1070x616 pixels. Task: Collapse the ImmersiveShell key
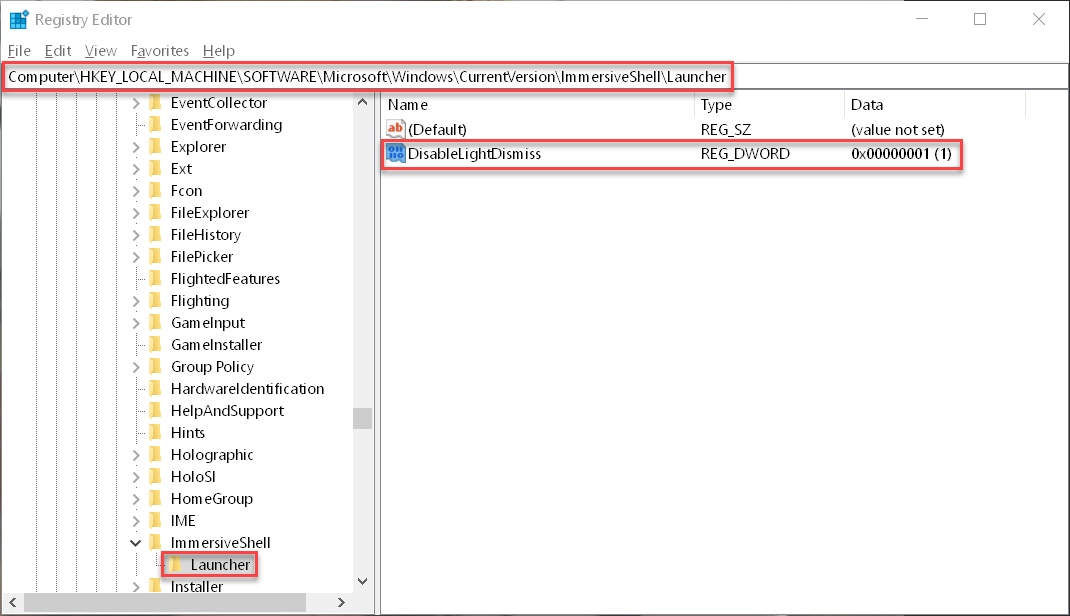coord(136,543)
